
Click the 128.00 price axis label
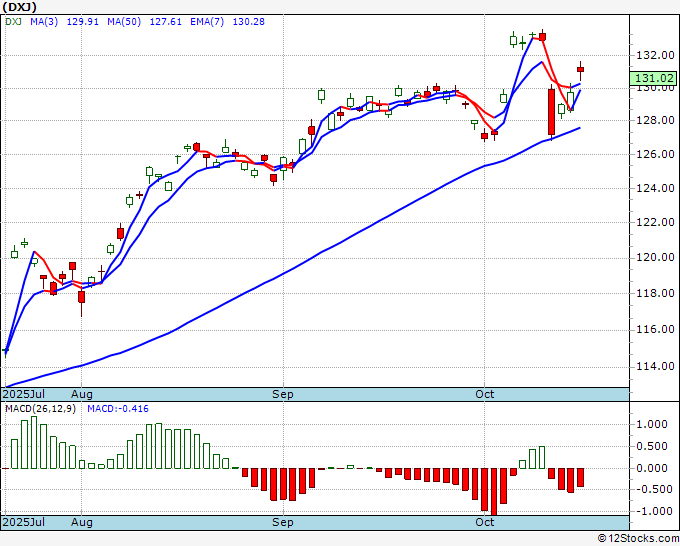tap(655, 120)
